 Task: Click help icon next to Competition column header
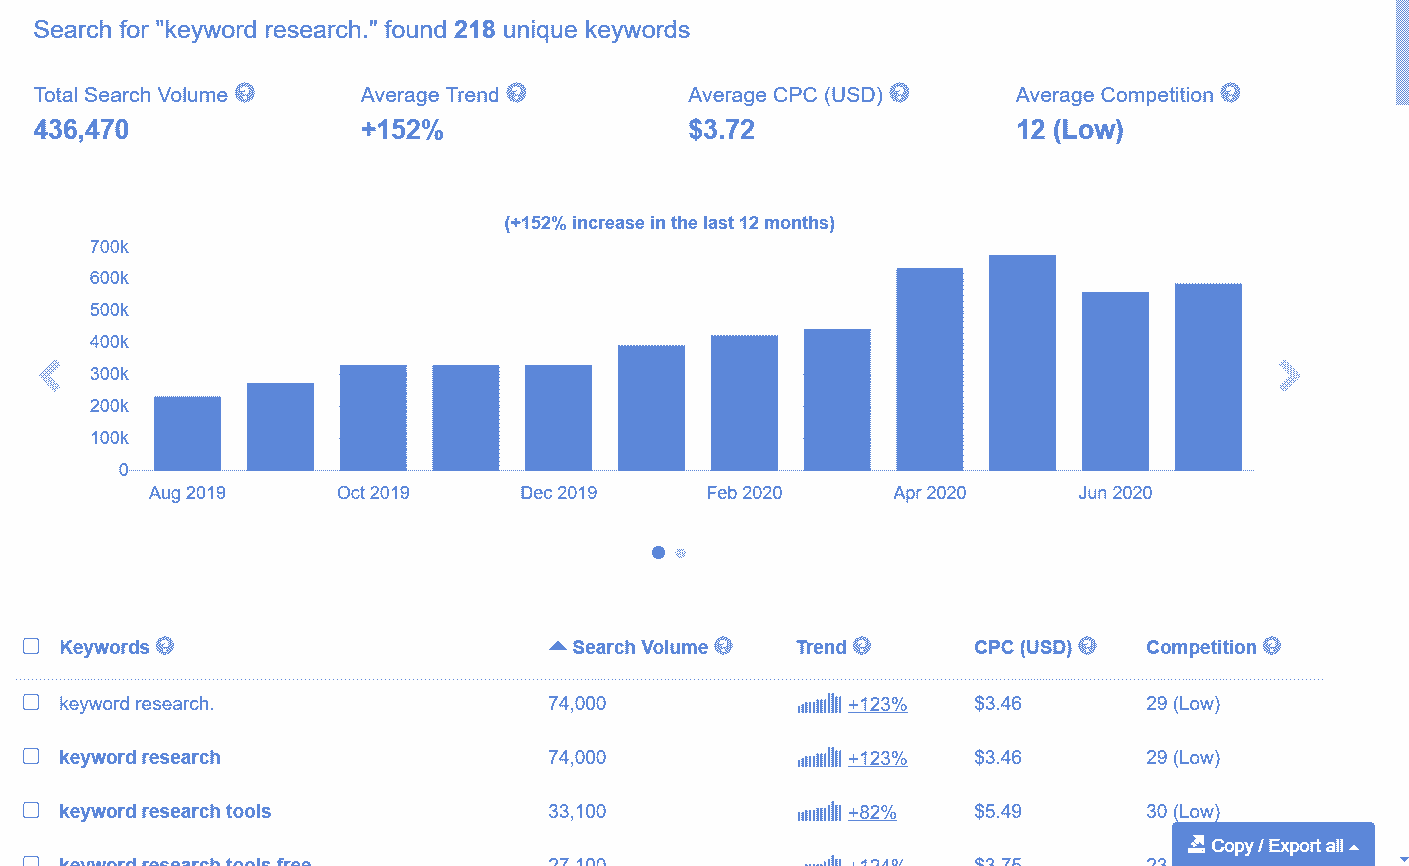point(1271,646)
